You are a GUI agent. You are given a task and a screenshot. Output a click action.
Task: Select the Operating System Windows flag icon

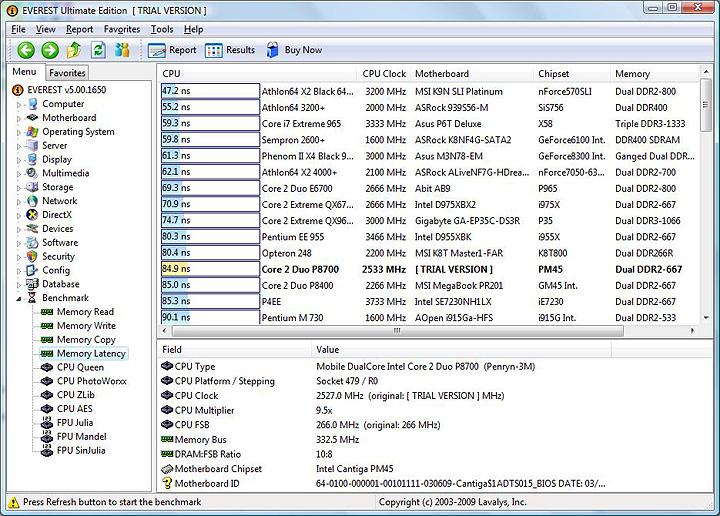click(32, 132)
